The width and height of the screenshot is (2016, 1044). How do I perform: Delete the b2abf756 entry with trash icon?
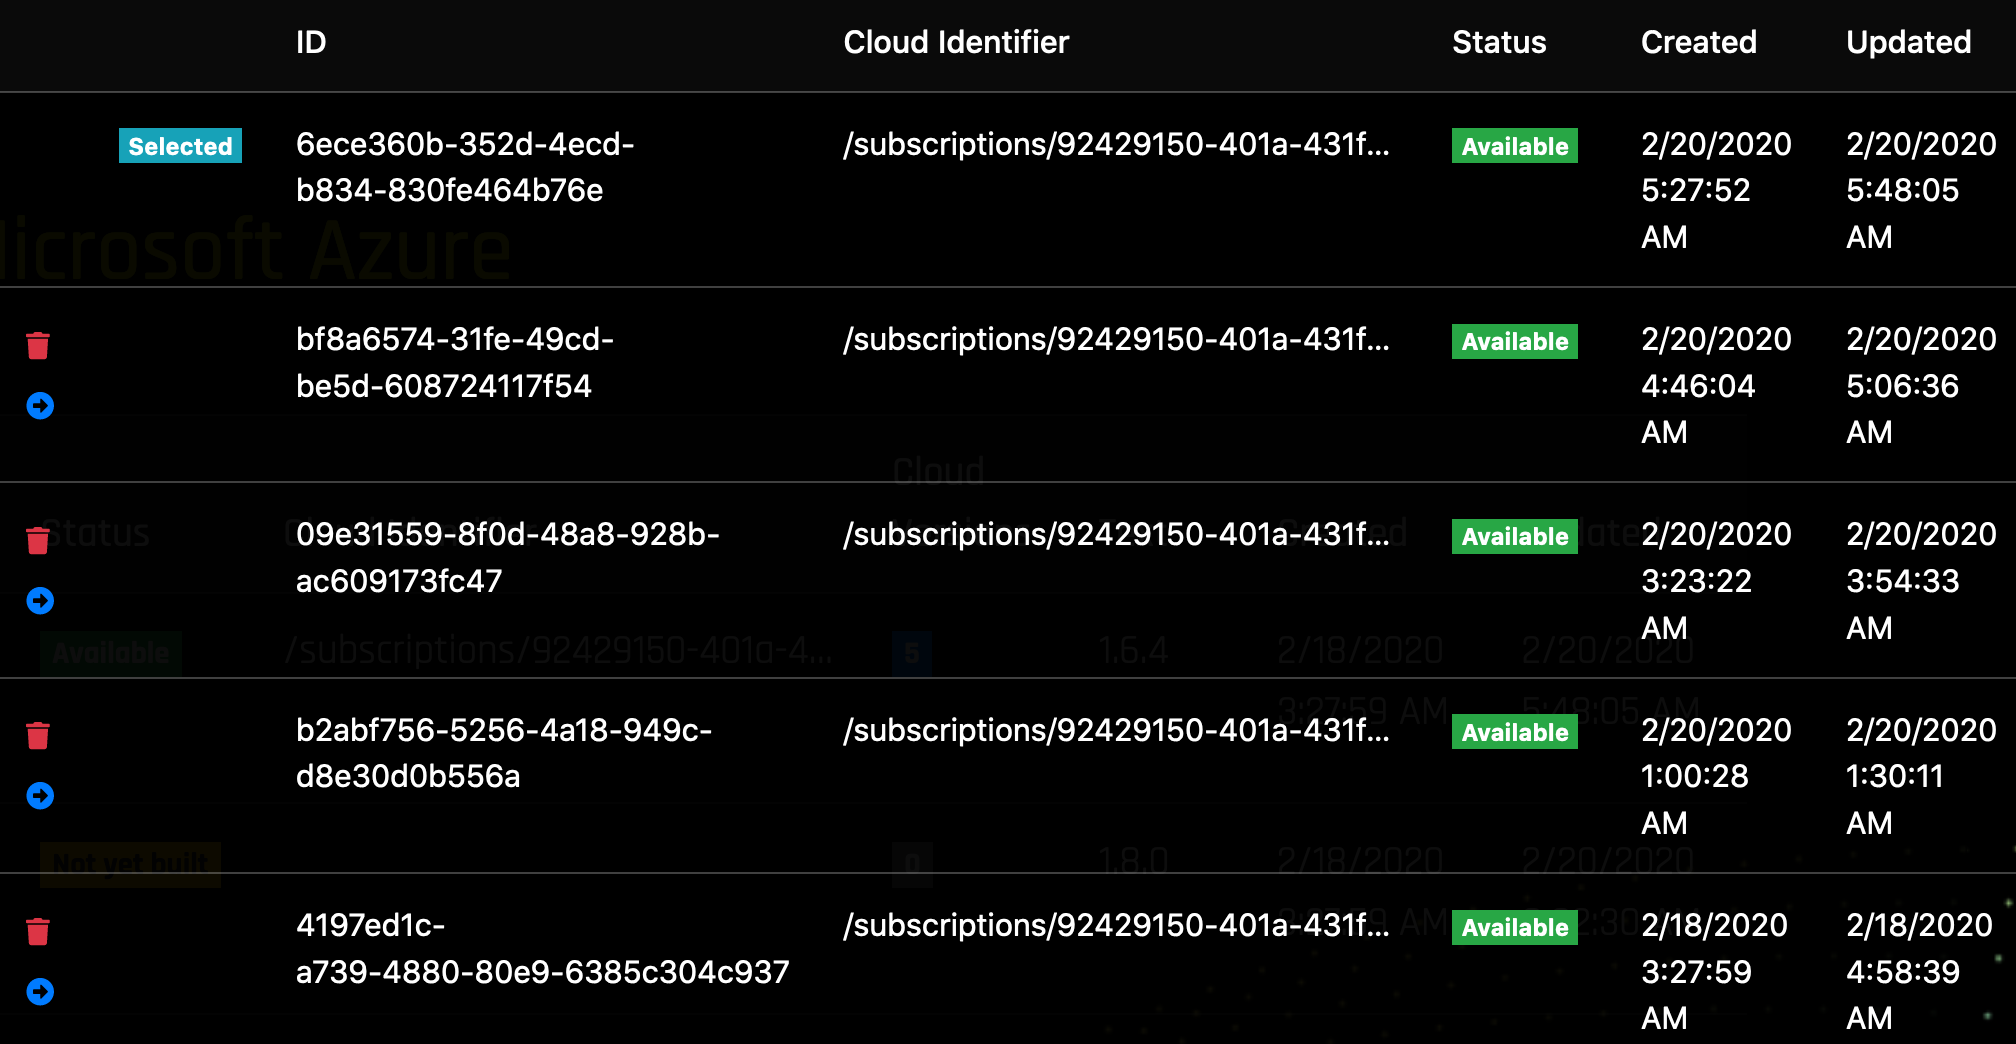pos(38,736)
